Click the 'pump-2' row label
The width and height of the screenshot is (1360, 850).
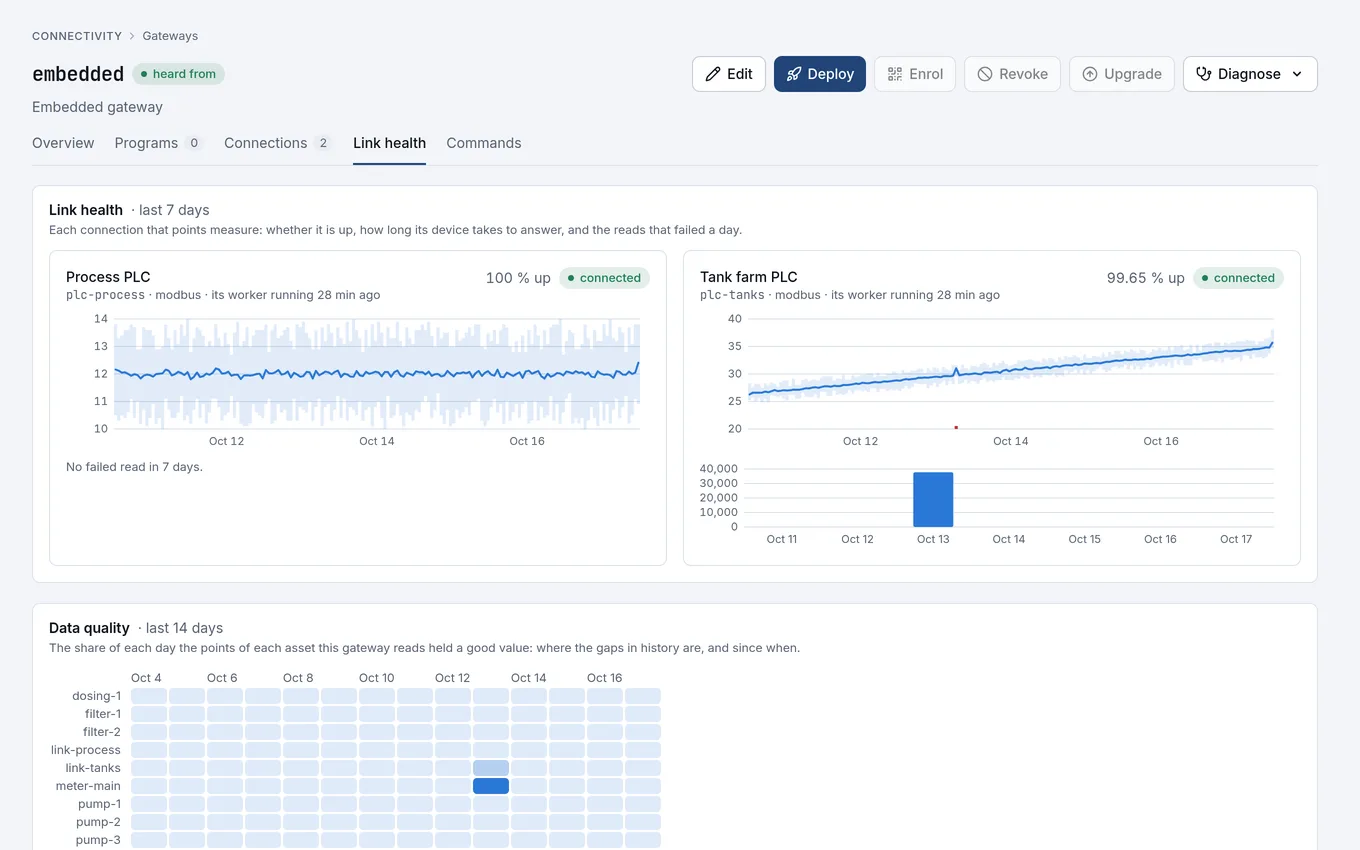point(99,822)
